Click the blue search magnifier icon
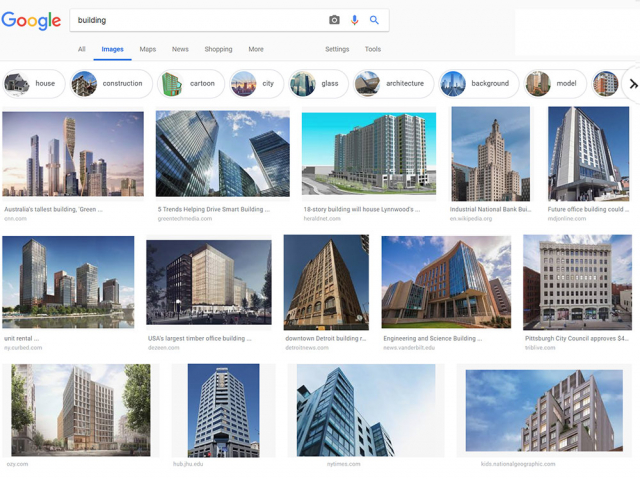The height and width of the screenshot is (479, 640). (x=374, y=20)
